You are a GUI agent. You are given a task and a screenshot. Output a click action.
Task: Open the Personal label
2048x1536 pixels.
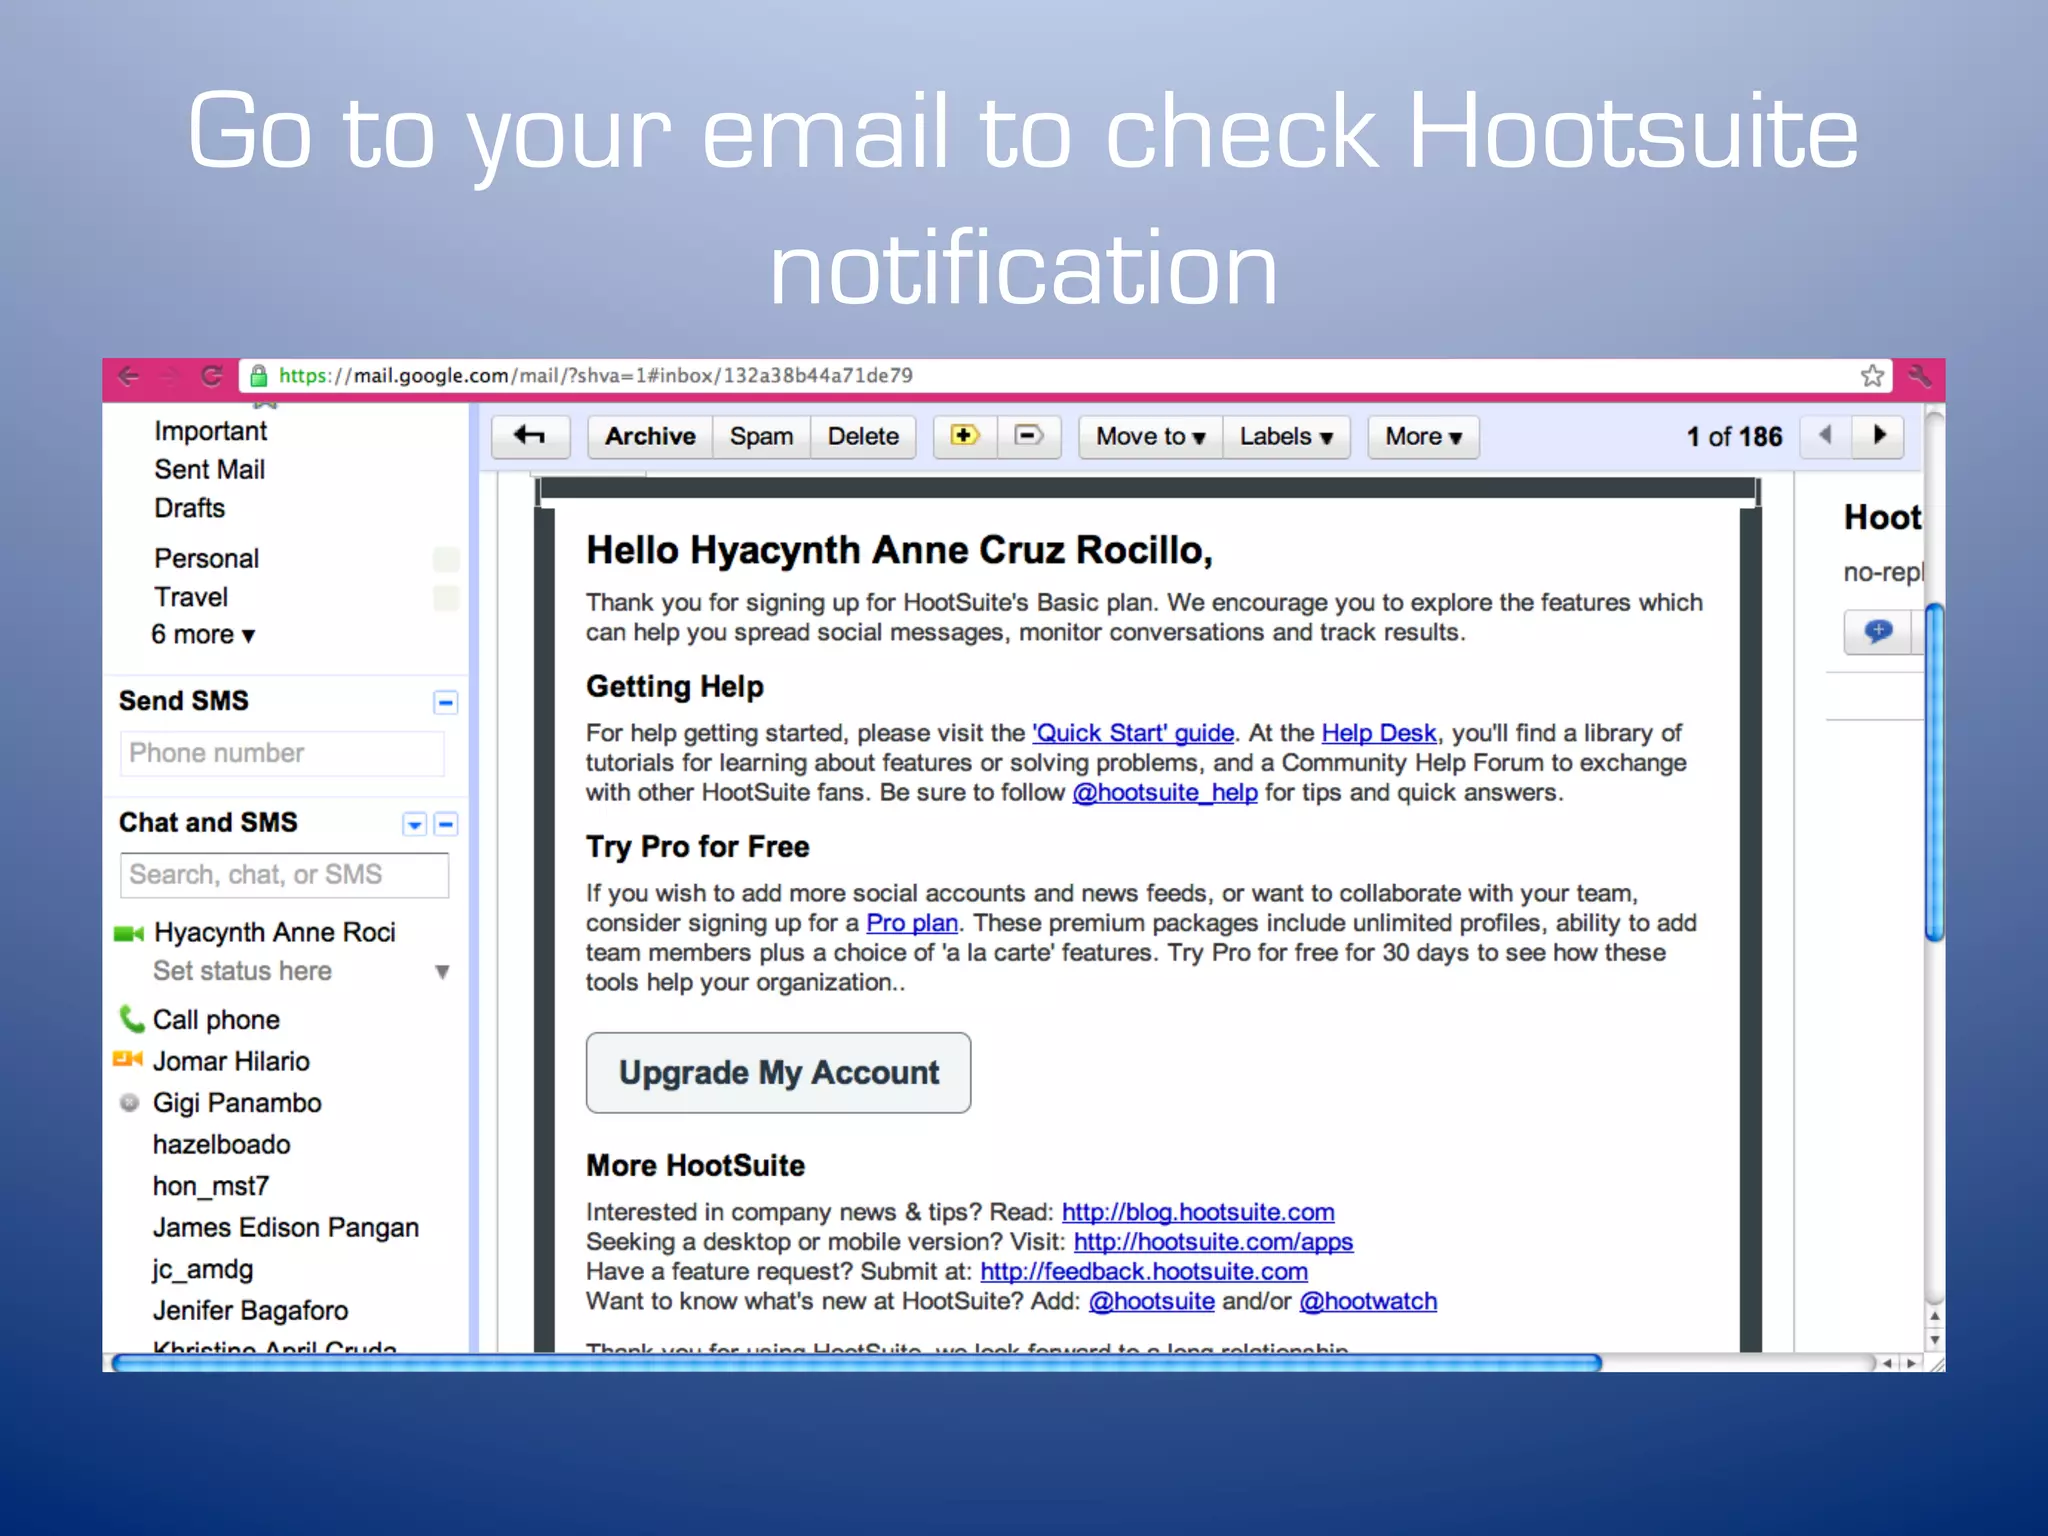[x=207, y=558]
